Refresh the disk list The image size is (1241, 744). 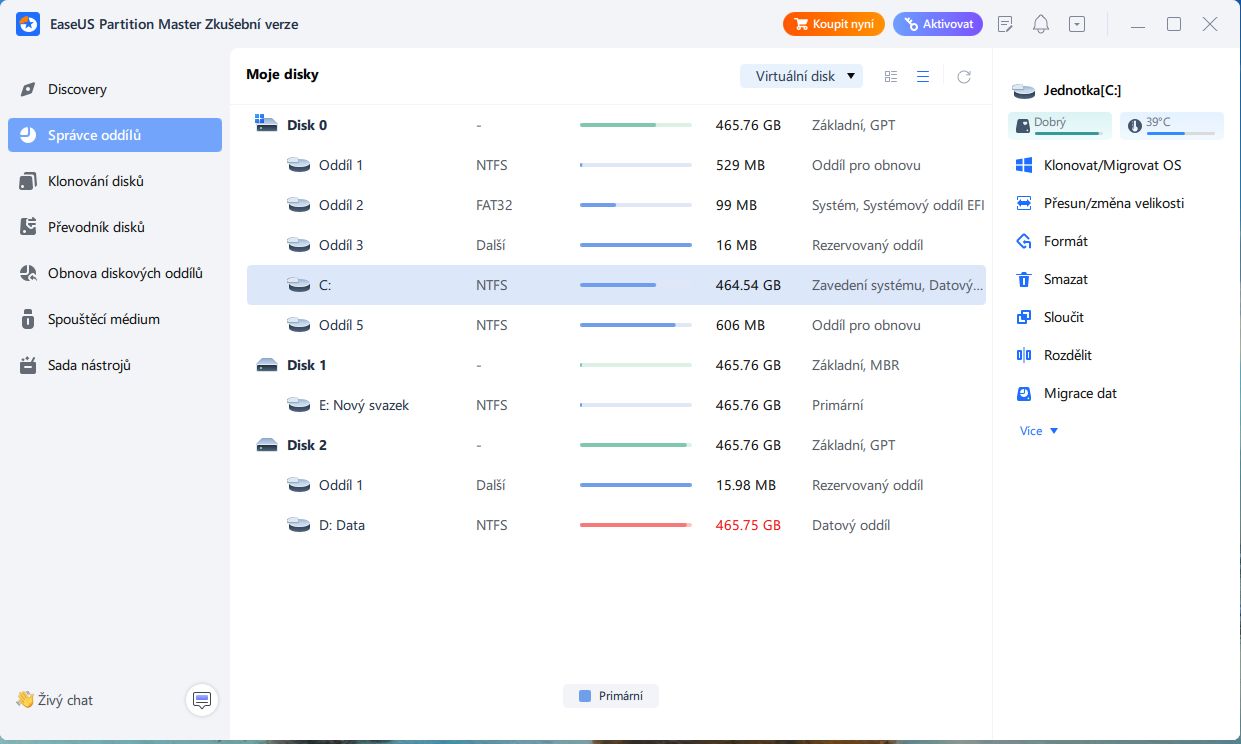pos(963,75)
